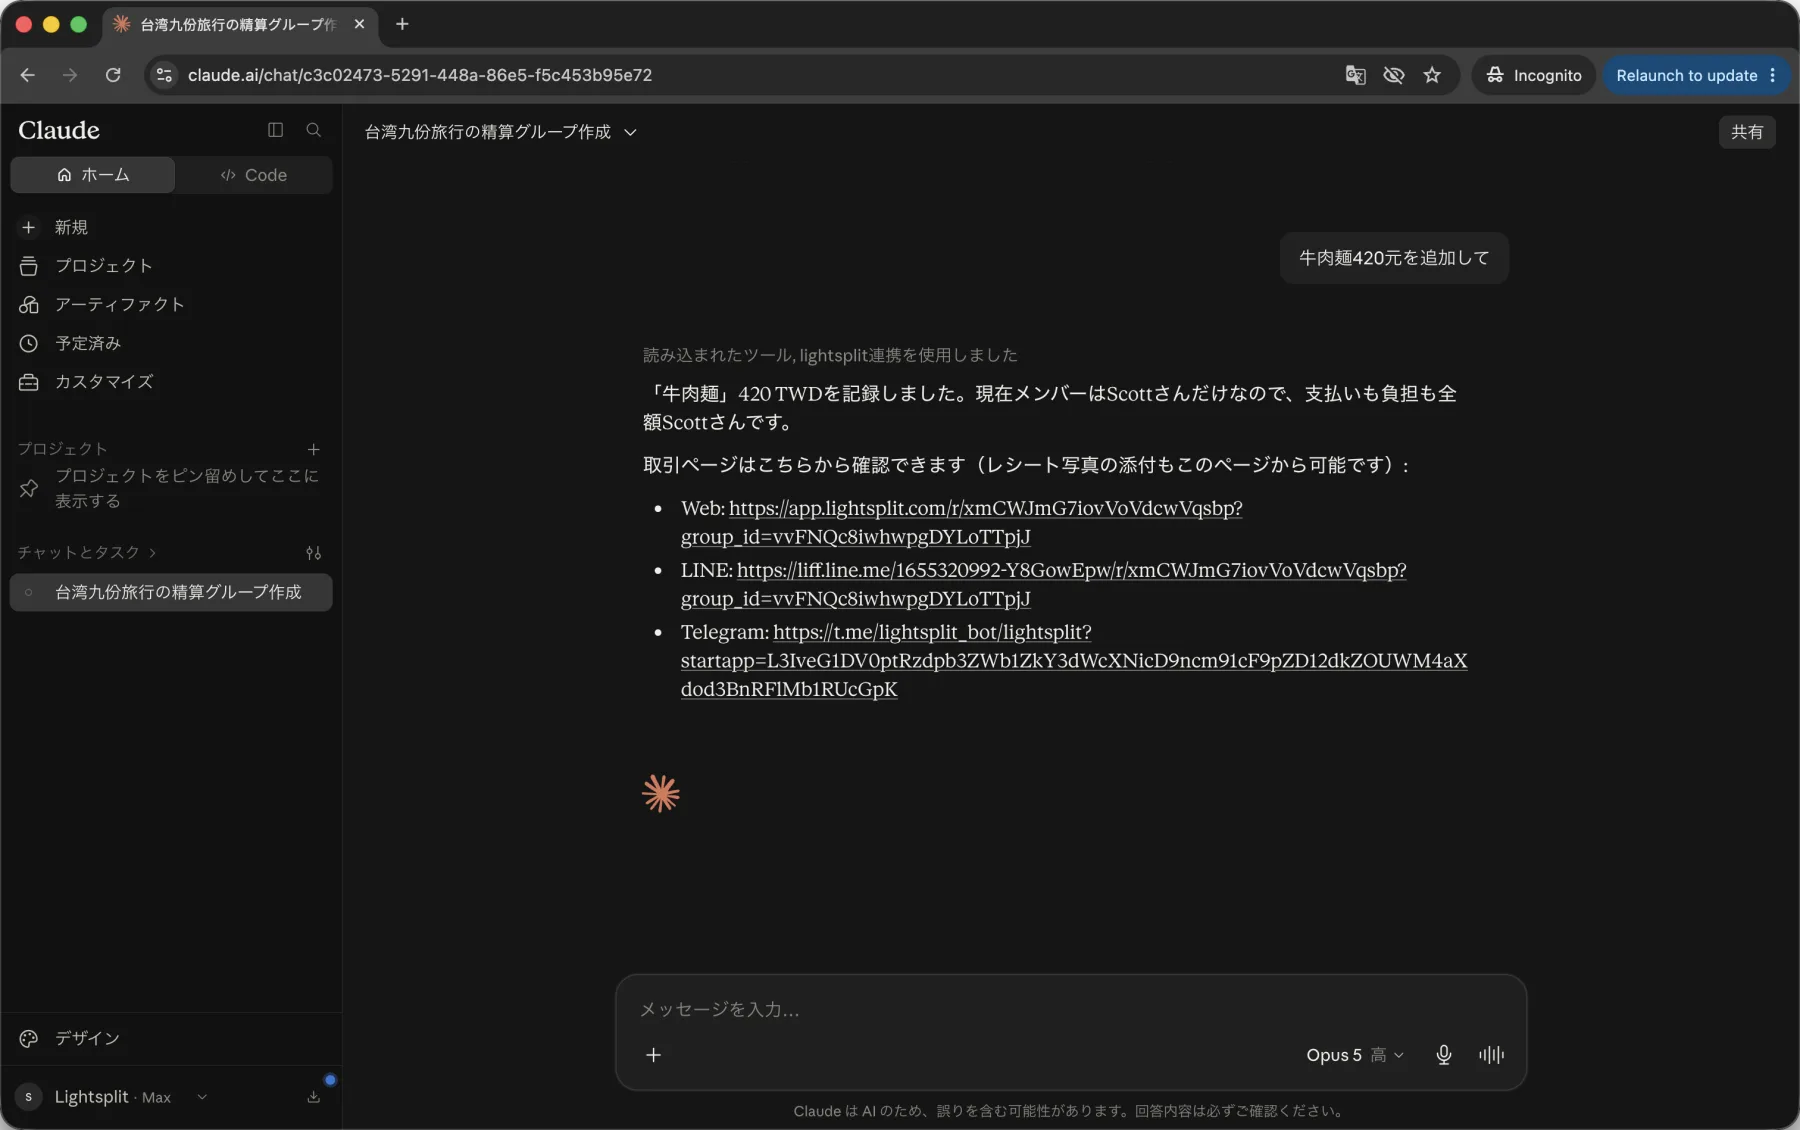Expand the tool usage details line

tap(830, 355)
